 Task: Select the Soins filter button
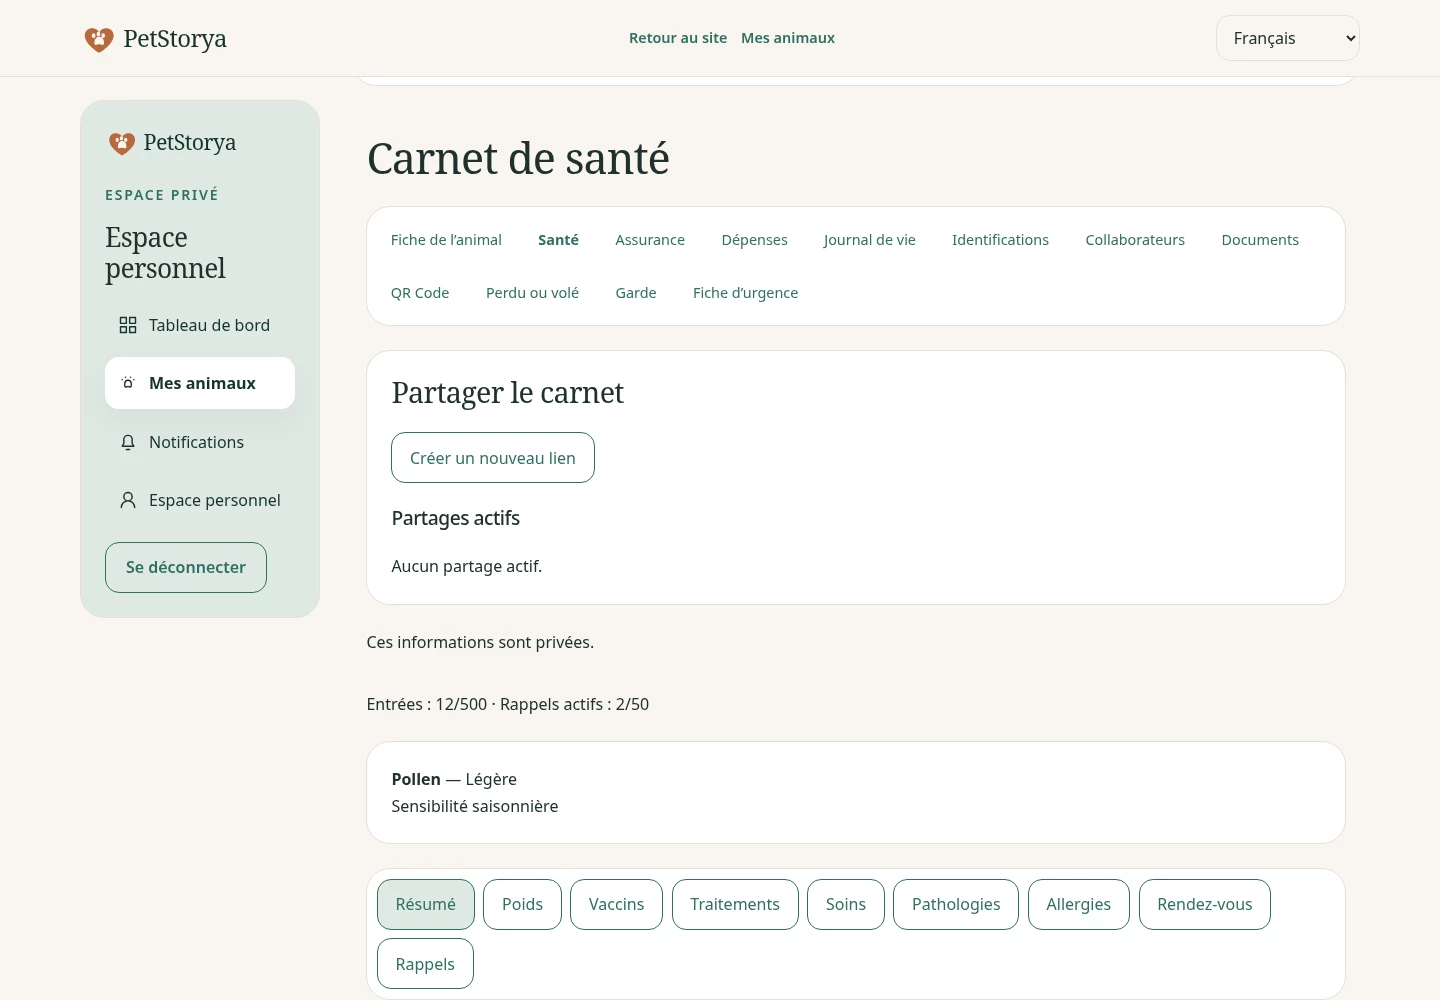coord(846,905)
